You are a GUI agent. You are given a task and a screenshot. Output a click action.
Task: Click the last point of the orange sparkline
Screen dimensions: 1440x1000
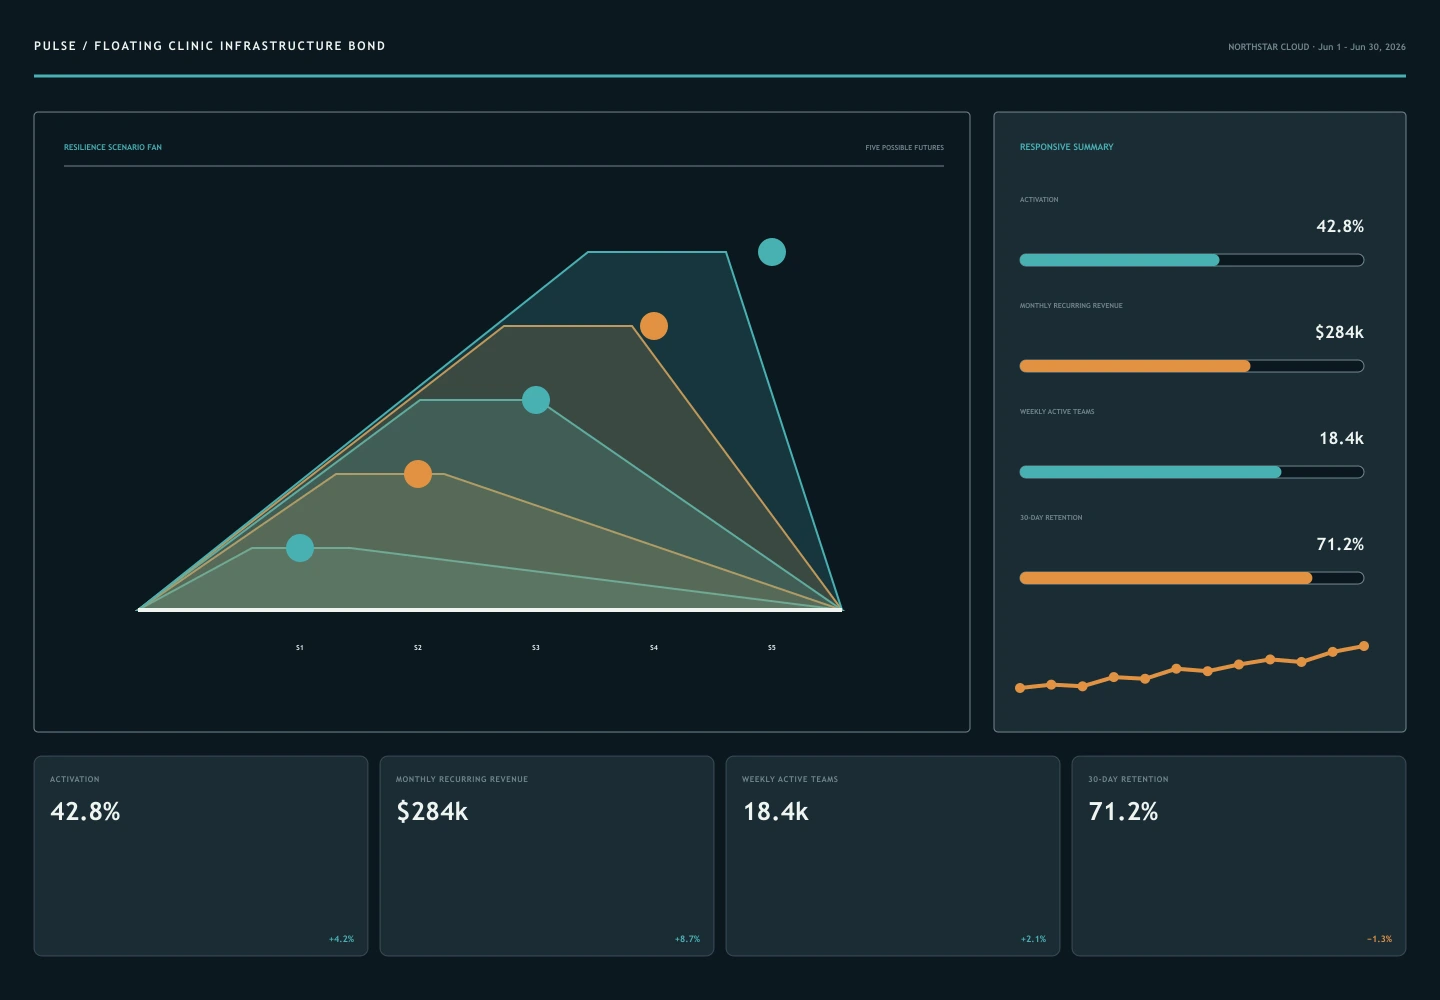click(x=1364, y=646)
